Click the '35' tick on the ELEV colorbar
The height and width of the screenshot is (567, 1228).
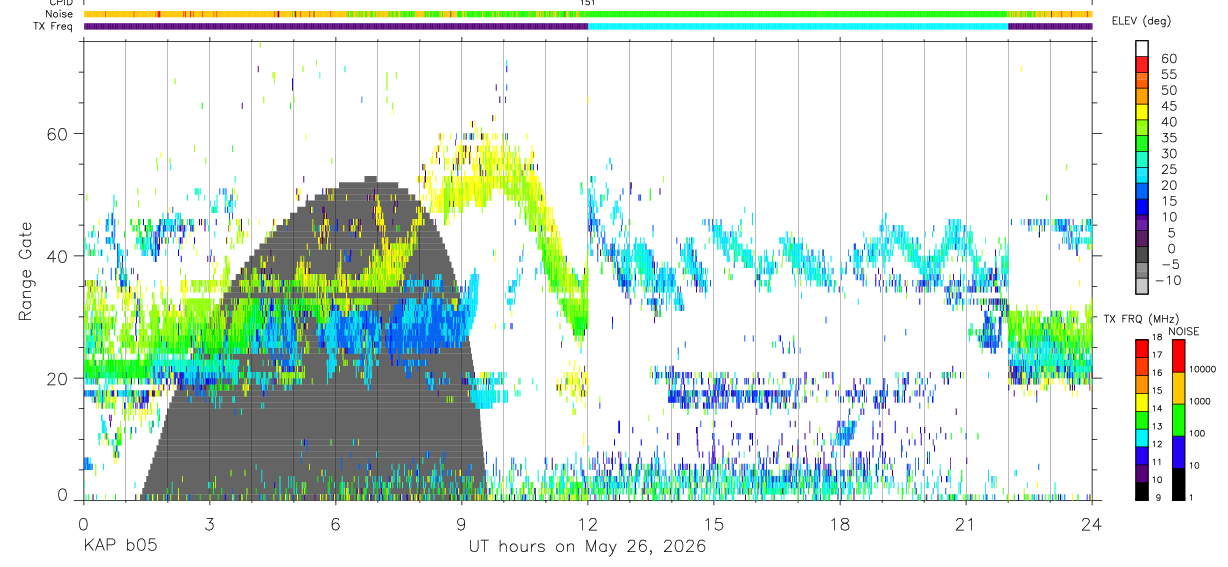pyautogui.click(x=1167, y=137)
